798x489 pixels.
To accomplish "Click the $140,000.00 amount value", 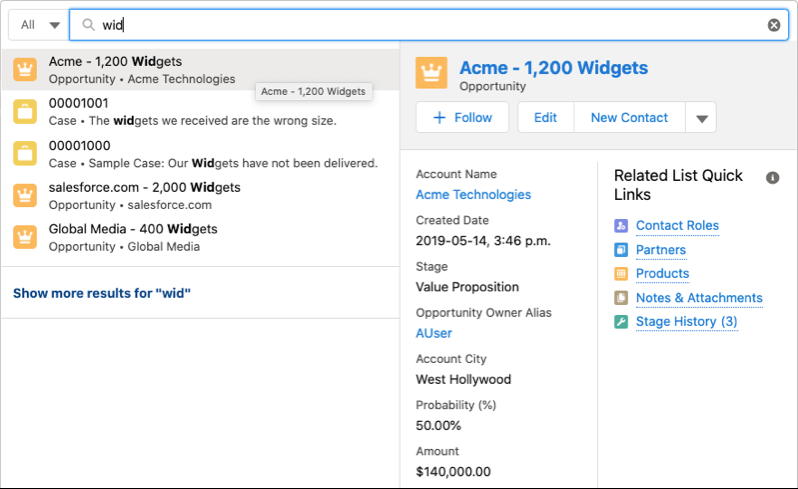I will tap(453, 472).
